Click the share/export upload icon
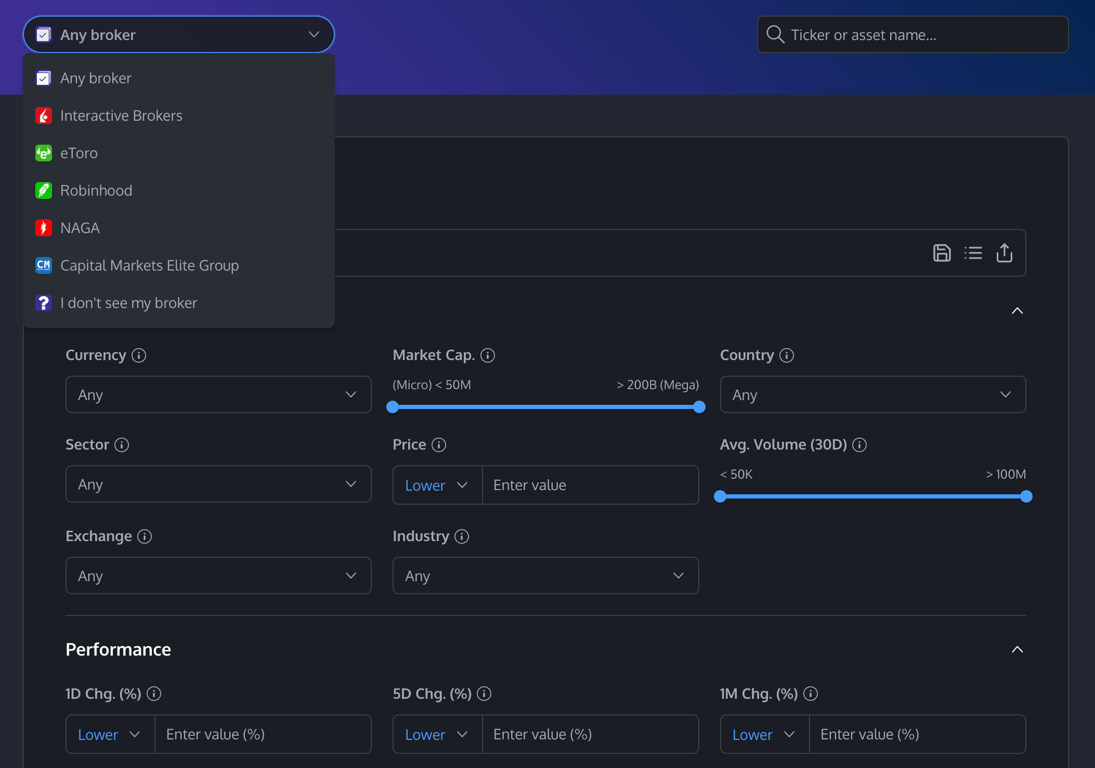Viewport: 1095px width, 768px height. [1004, 253]
